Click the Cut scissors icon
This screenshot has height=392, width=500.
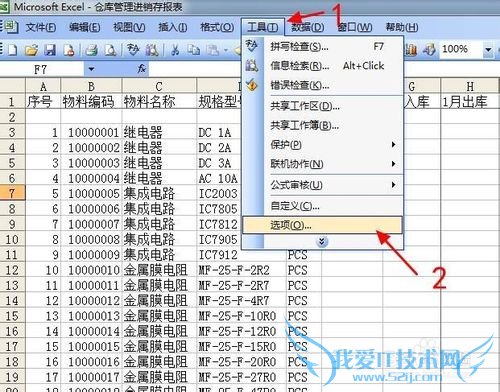click(x=175, y=50)
